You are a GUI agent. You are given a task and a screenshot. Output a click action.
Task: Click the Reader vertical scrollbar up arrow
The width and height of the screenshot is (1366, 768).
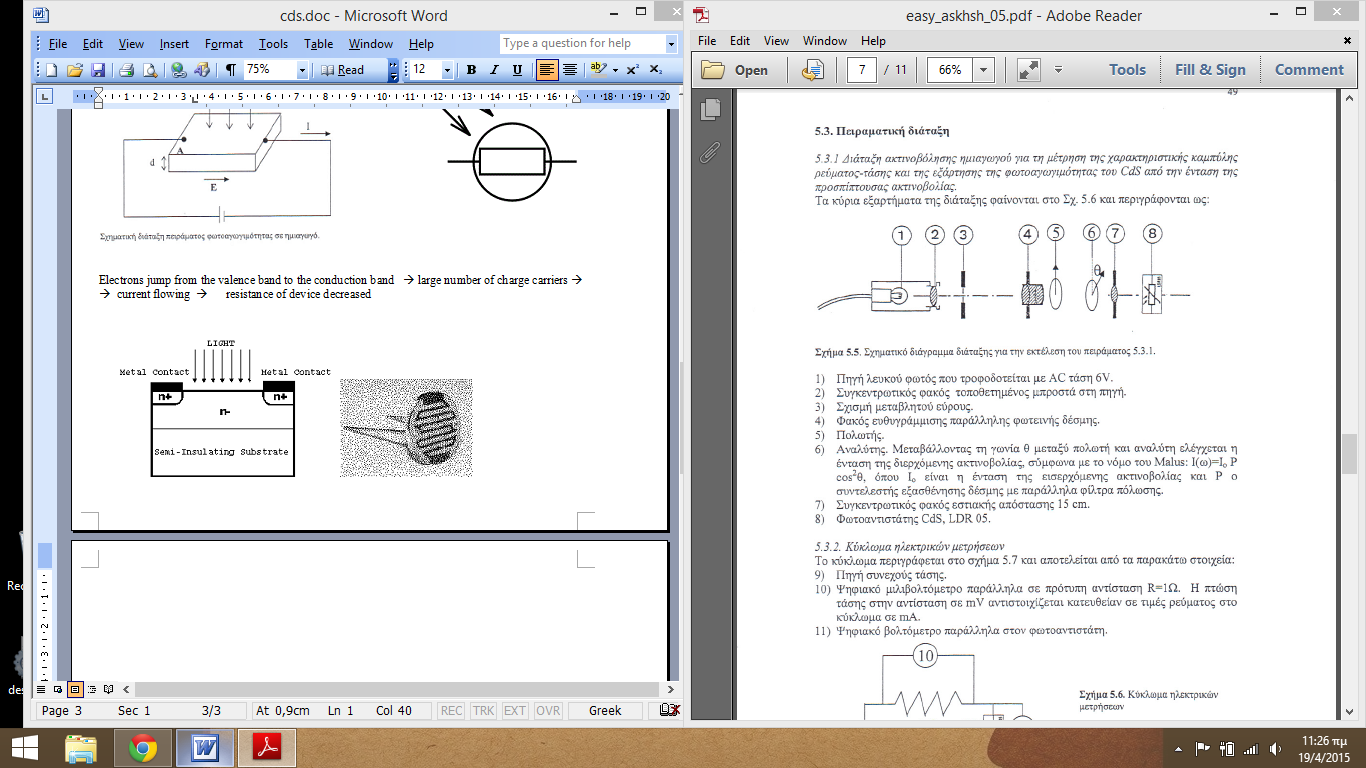(x=1350, y=97)
